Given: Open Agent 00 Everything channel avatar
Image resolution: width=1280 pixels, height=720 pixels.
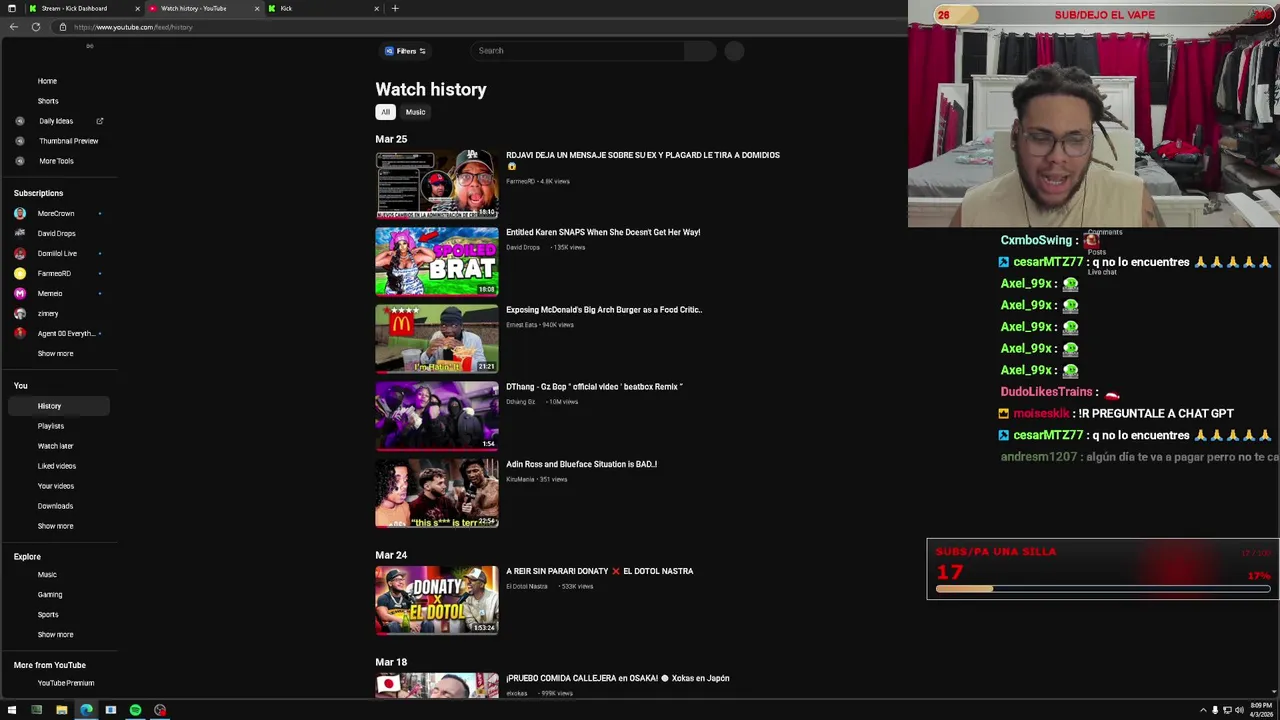Looking at the screenshot, I should (x=20, y=333).
